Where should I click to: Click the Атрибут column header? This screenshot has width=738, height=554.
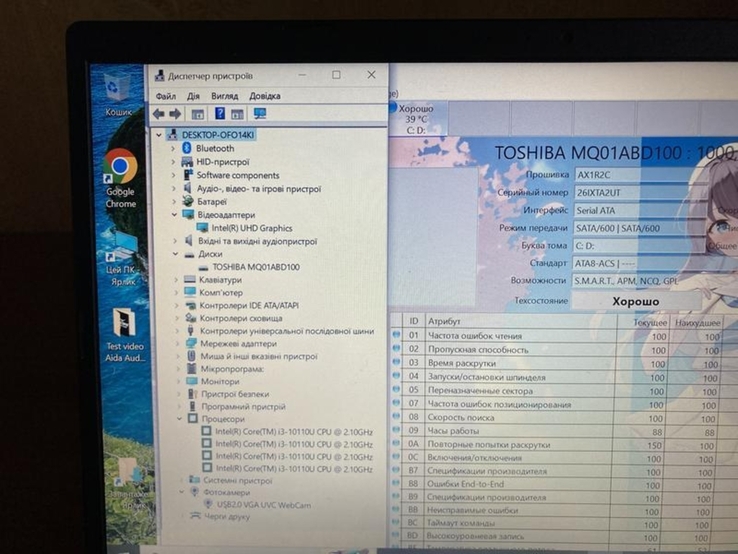pos(521,321)
